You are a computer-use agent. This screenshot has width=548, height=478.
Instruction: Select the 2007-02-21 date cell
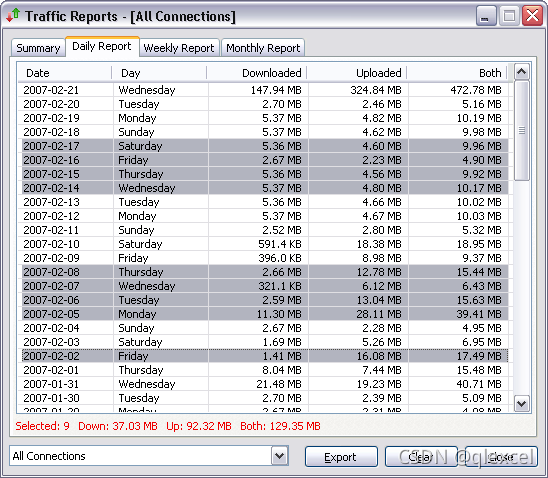click(x=51, y=90)
